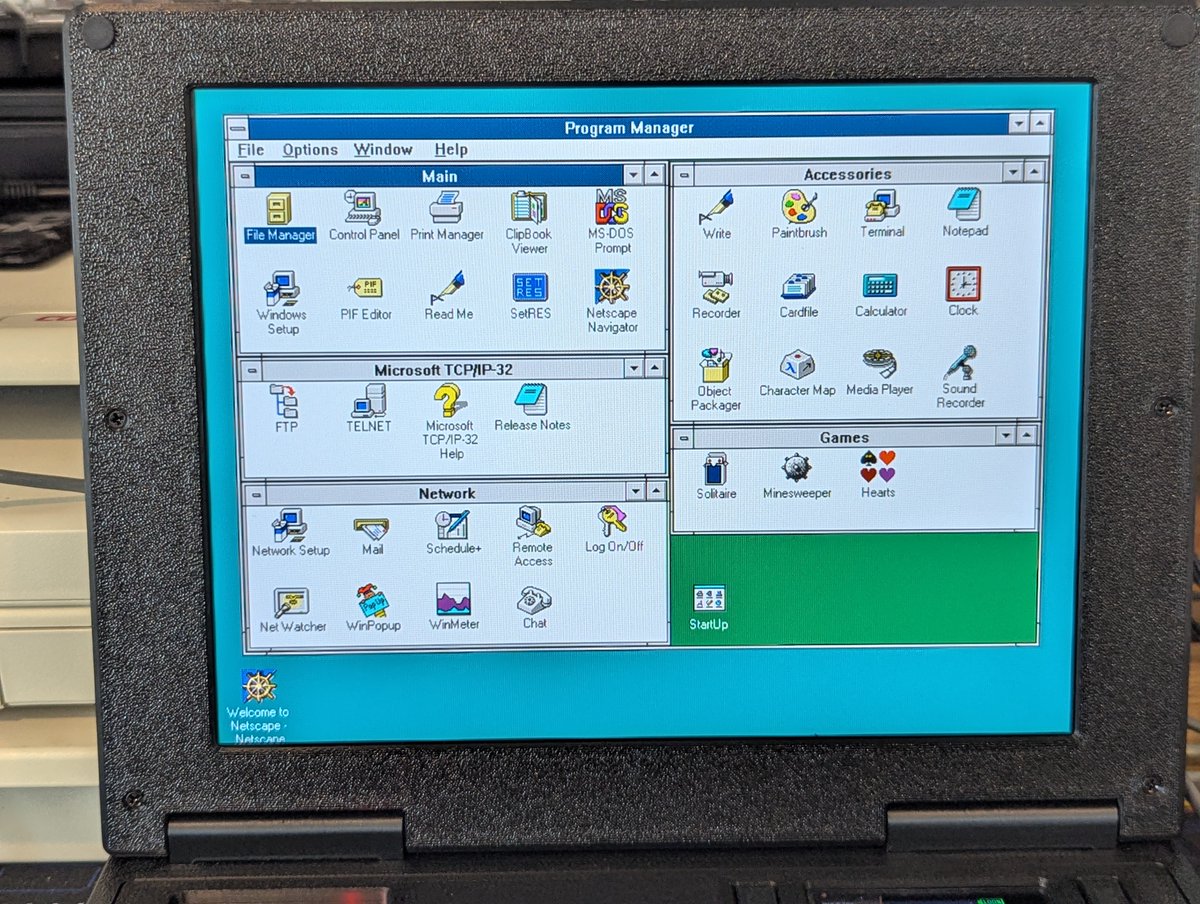Screen dimensions: 1200x904
Task: Open Network group control-menu box
Action: tap(256, 494)
